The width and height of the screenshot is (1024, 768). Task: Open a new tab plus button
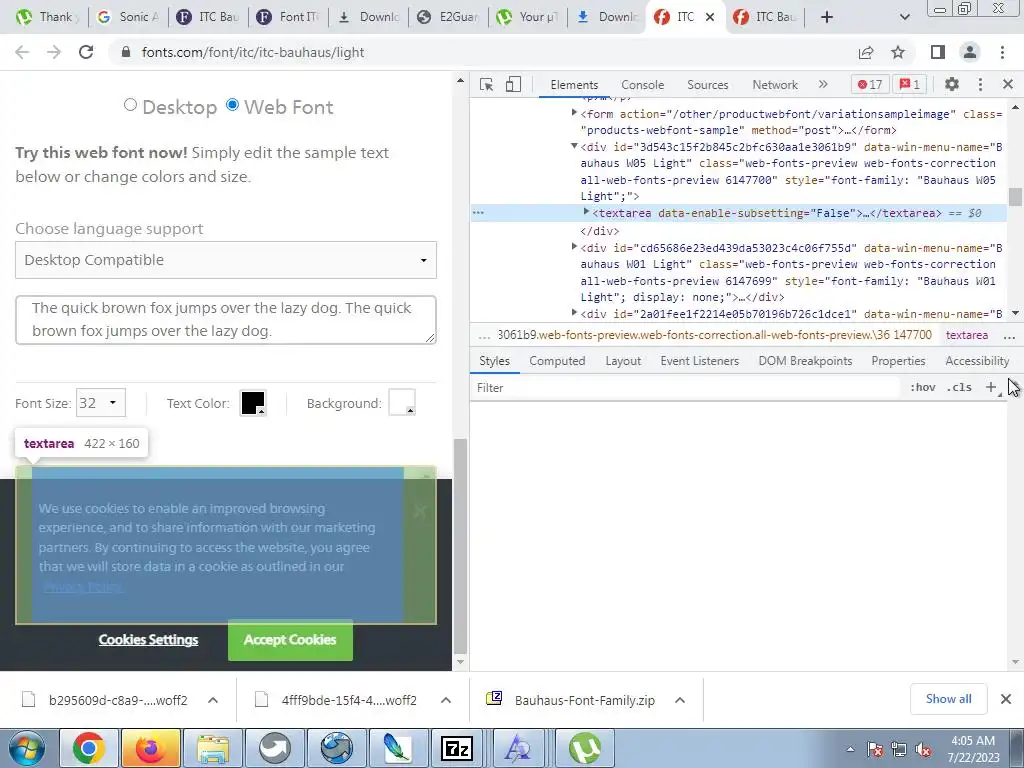[x=827, y=17]
